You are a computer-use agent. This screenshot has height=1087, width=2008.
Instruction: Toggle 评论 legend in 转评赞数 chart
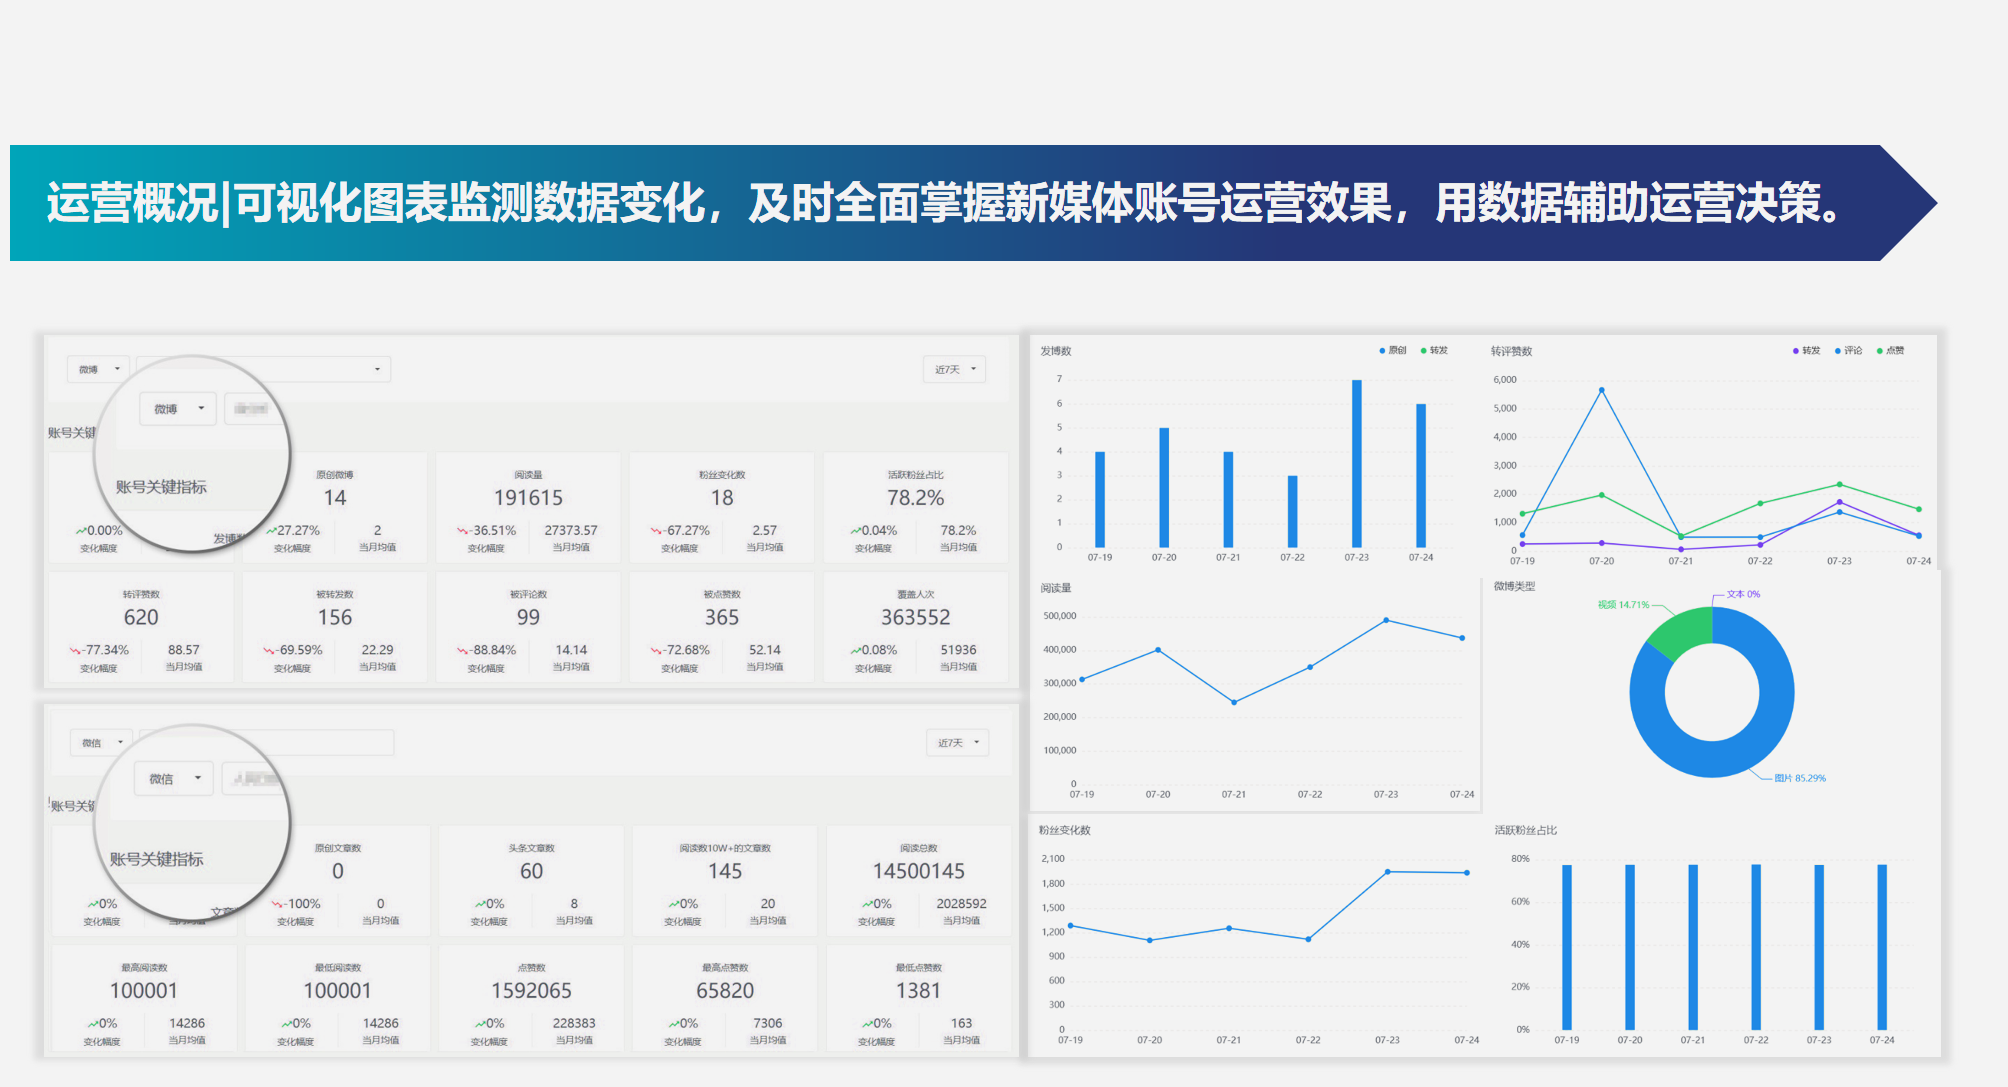1849,350
